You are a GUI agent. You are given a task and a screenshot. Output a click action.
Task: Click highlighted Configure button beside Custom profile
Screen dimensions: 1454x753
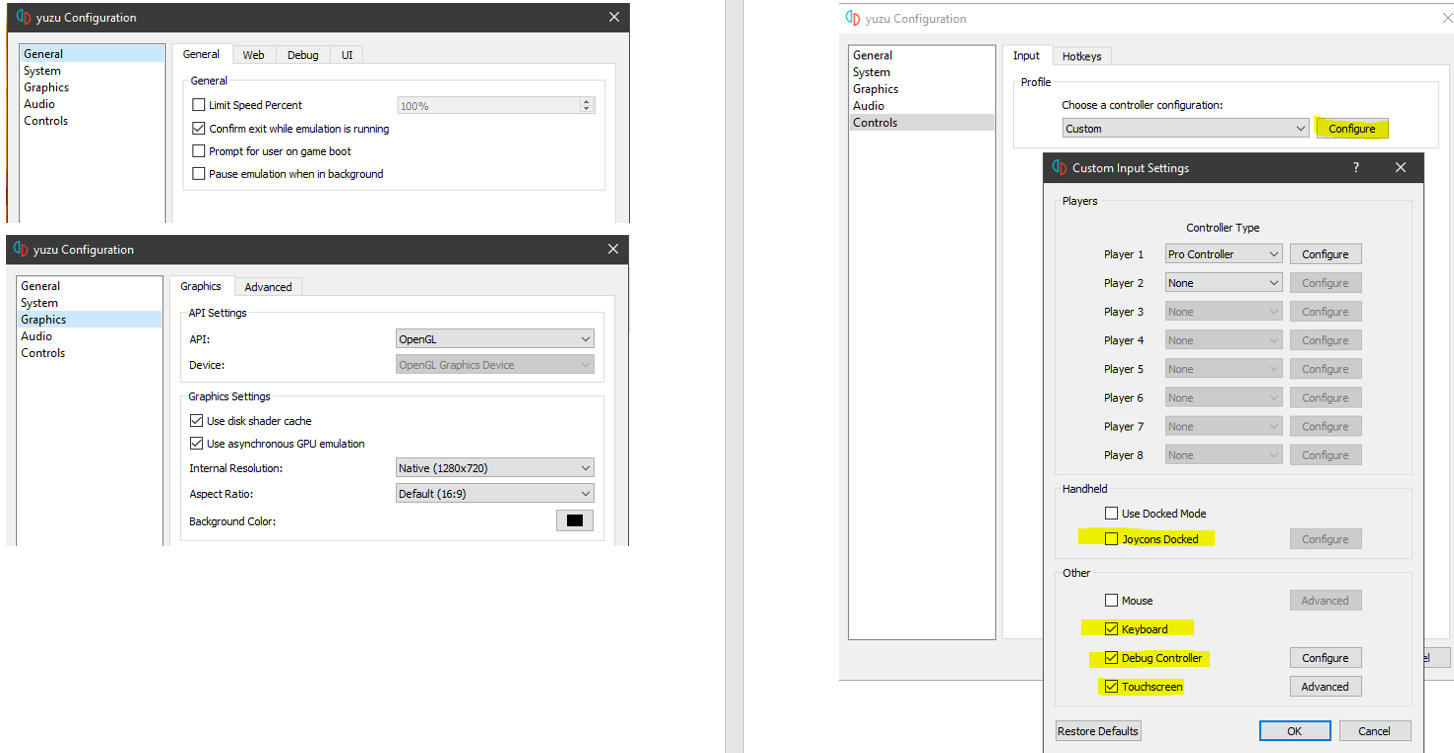click(x=1352, y=128)
